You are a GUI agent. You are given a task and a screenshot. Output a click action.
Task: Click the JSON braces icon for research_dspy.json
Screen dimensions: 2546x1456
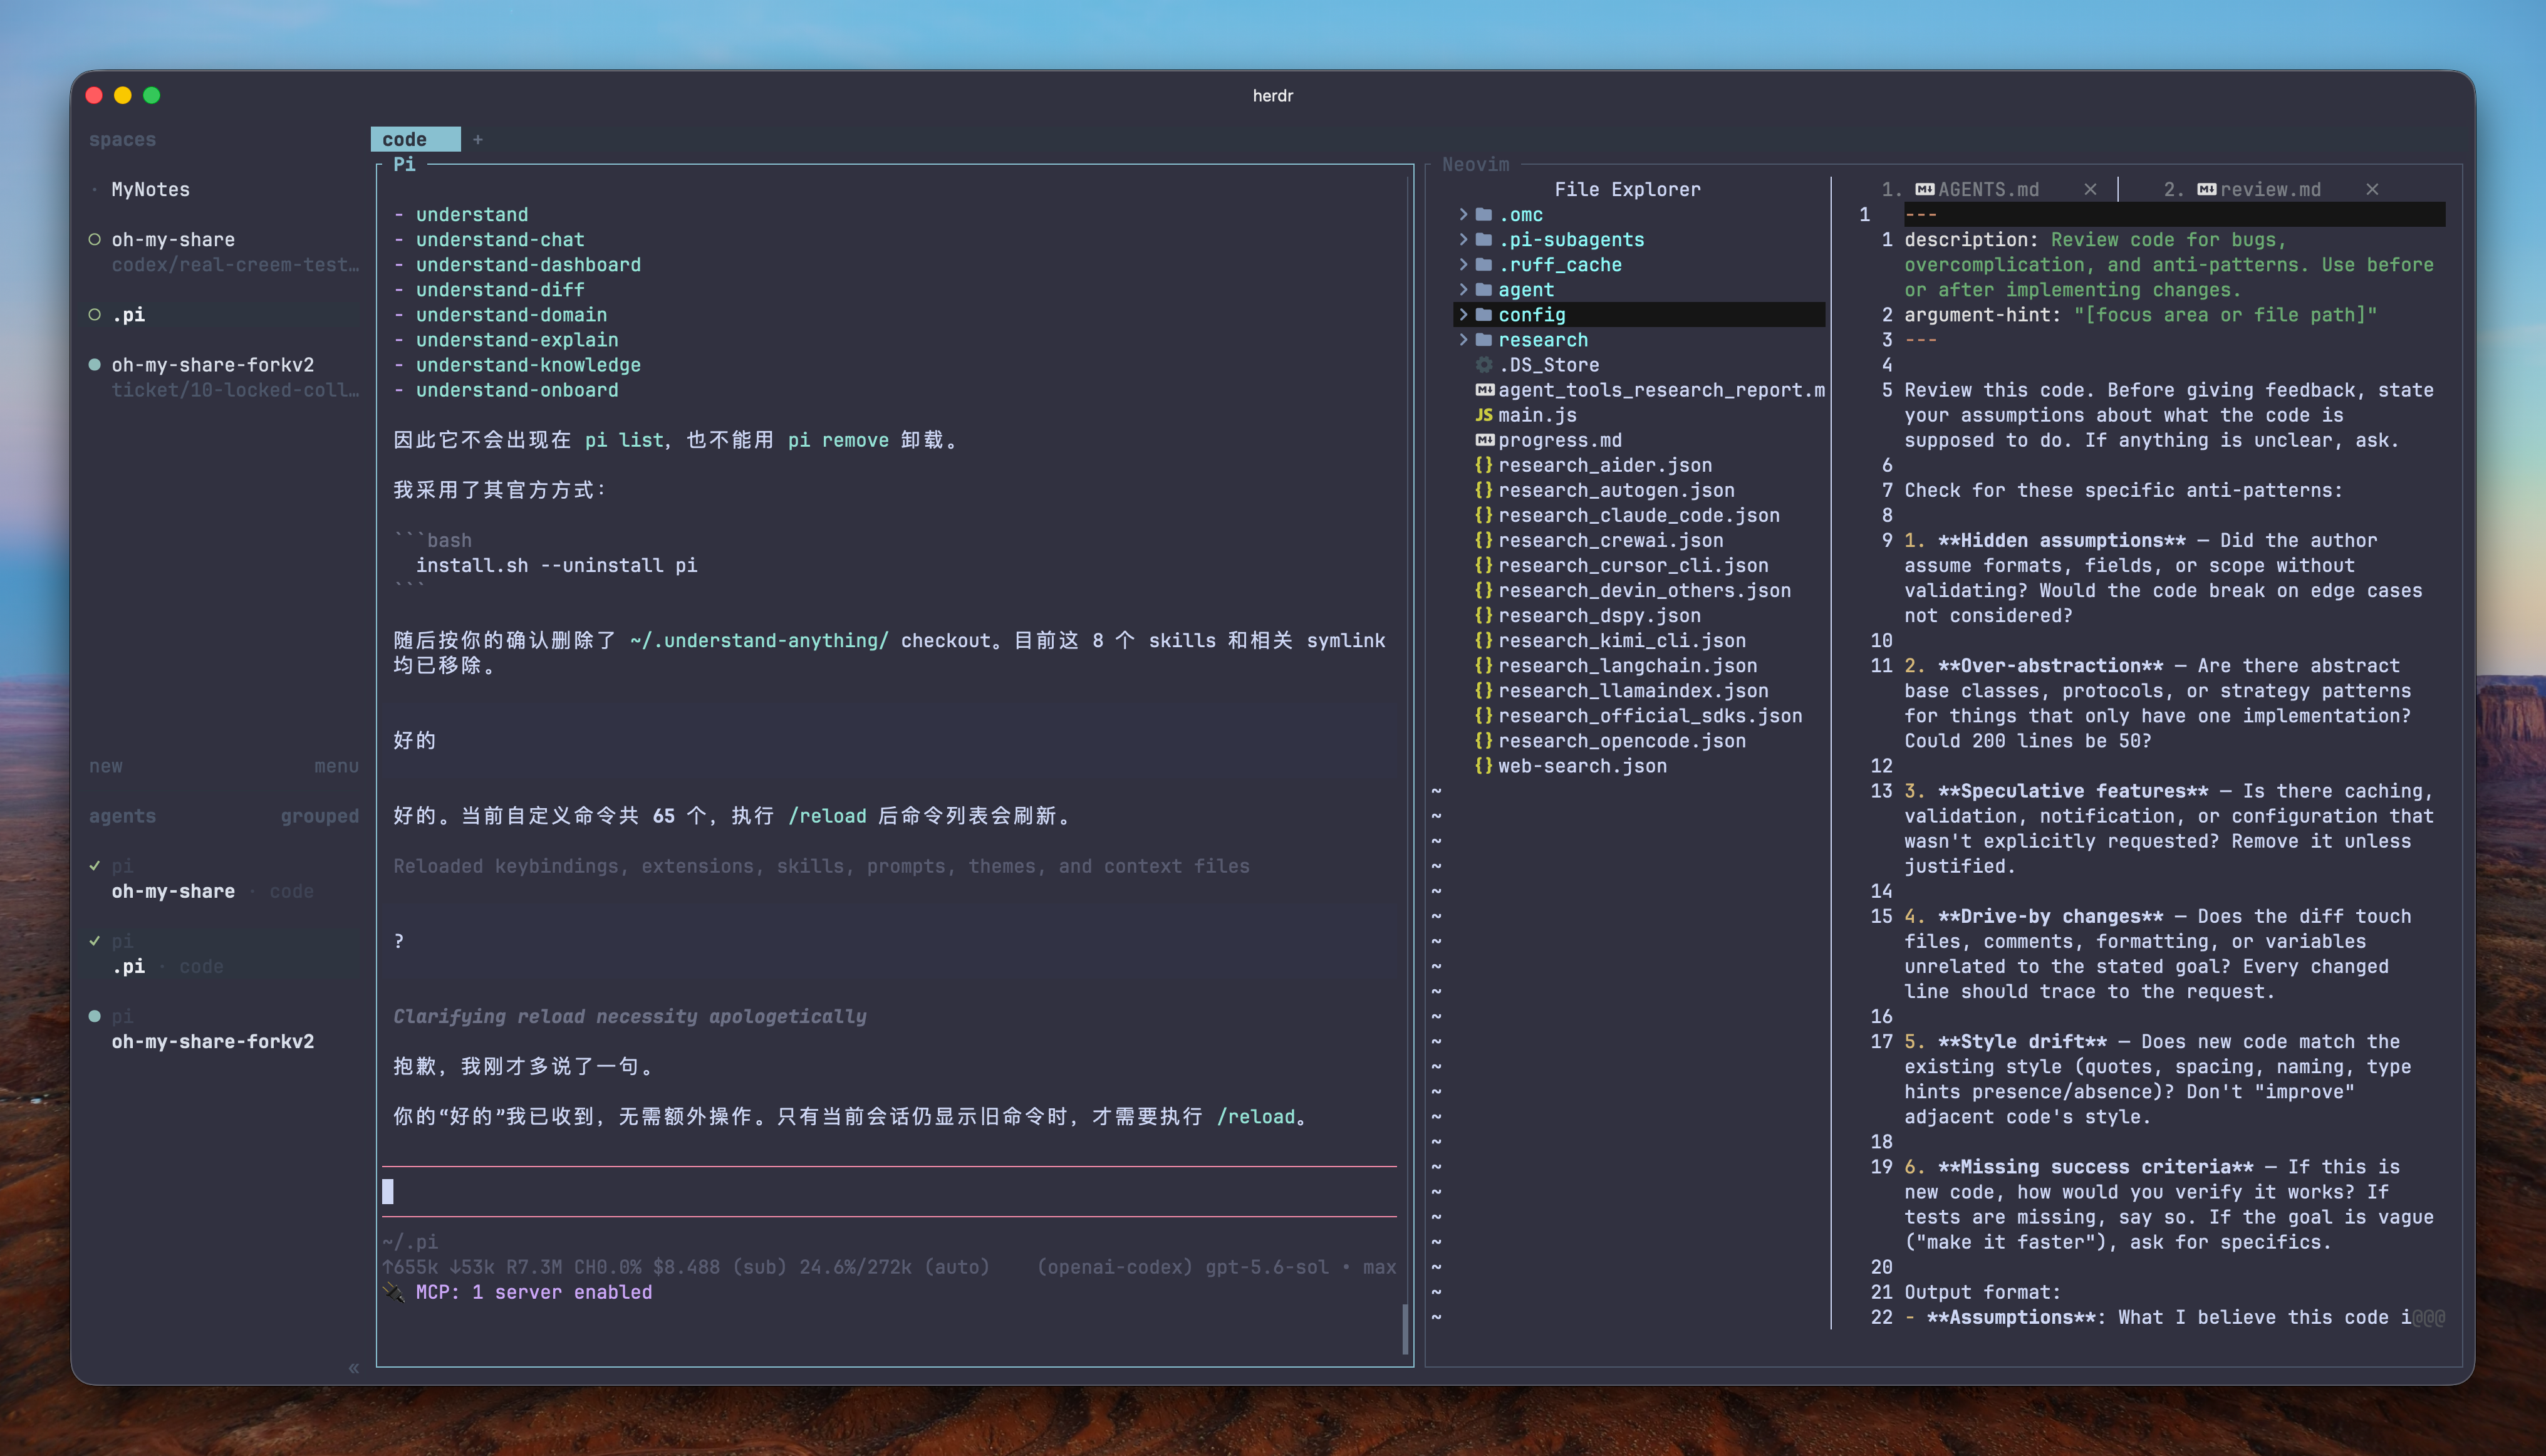tap(1484, 615)
